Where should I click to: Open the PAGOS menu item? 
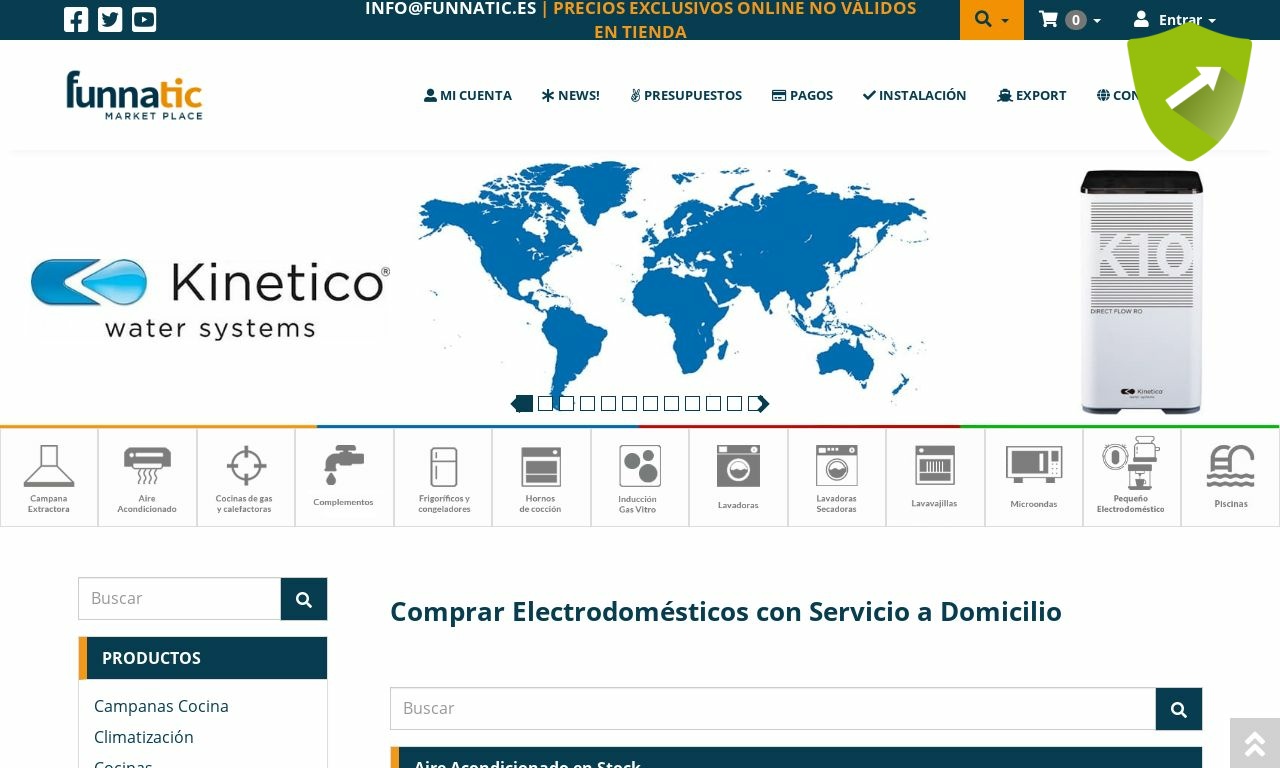click(x=802, y=95)
